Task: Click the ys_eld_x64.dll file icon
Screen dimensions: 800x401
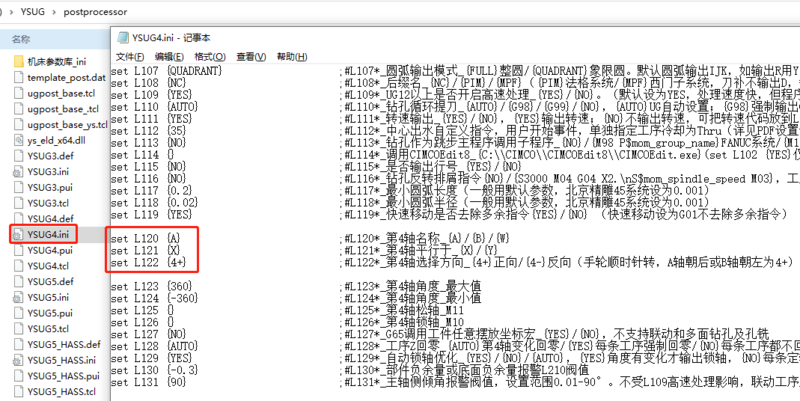Action: click(x=18, y=140)
